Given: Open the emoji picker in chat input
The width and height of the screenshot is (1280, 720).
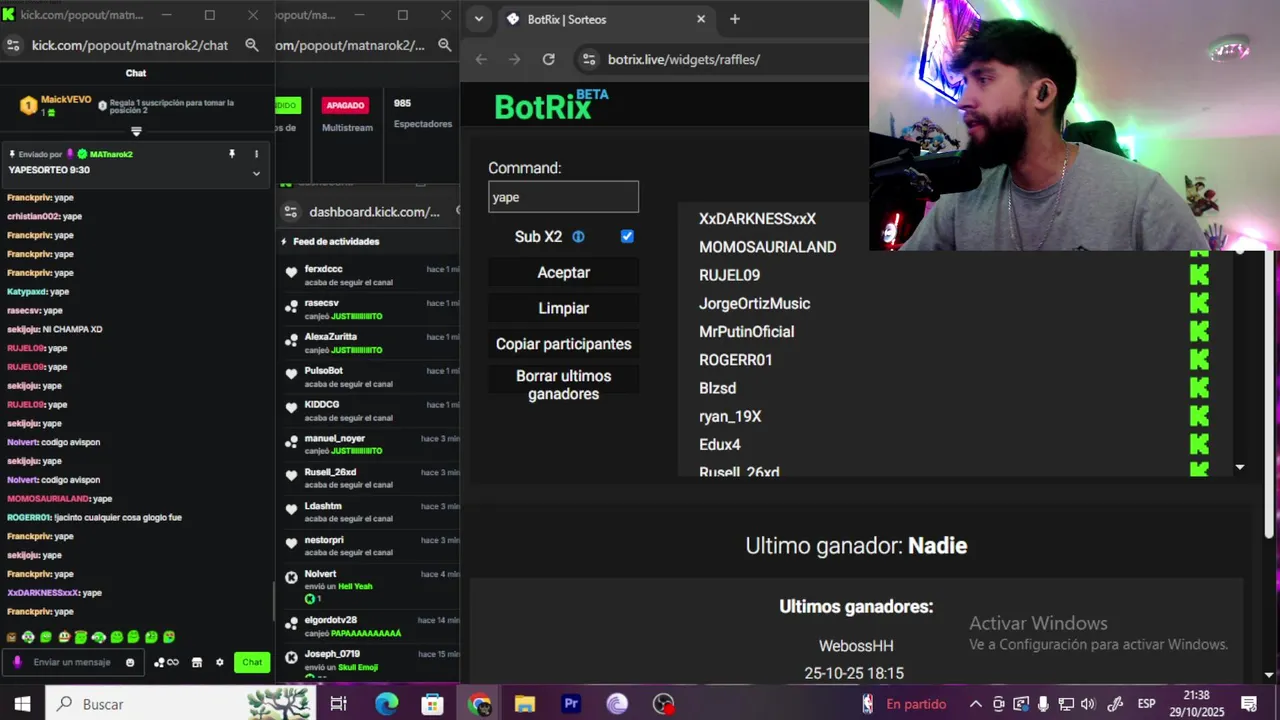Looking at the screenshot, I should click(130, 662).
